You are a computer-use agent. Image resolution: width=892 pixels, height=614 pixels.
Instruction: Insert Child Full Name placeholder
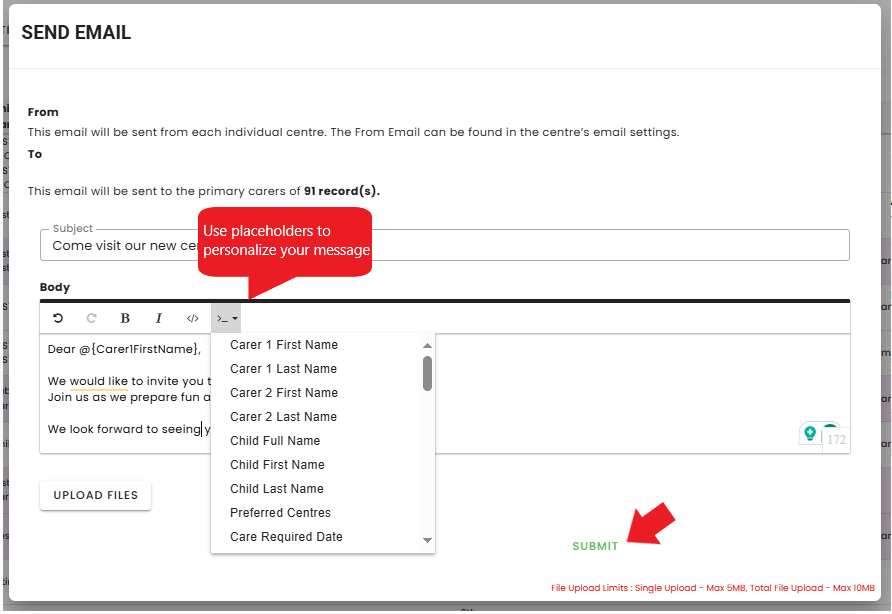(275, 440)
